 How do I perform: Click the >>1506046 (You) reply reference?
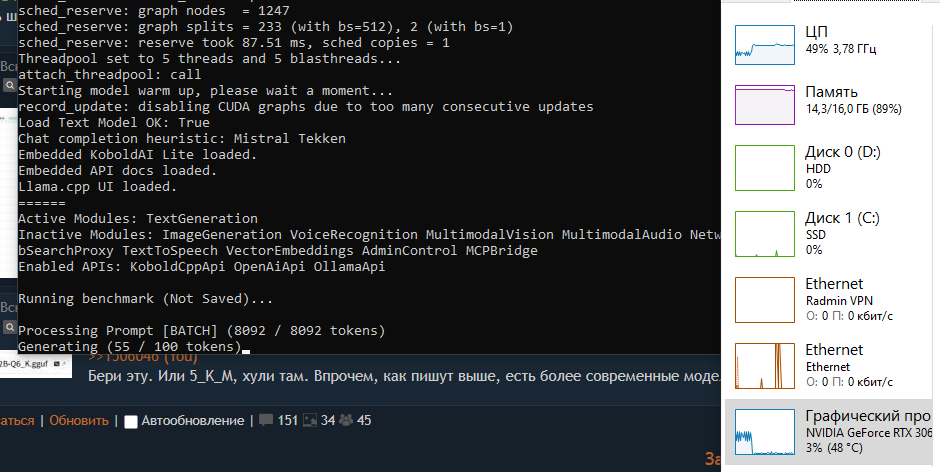pos(139,357)
